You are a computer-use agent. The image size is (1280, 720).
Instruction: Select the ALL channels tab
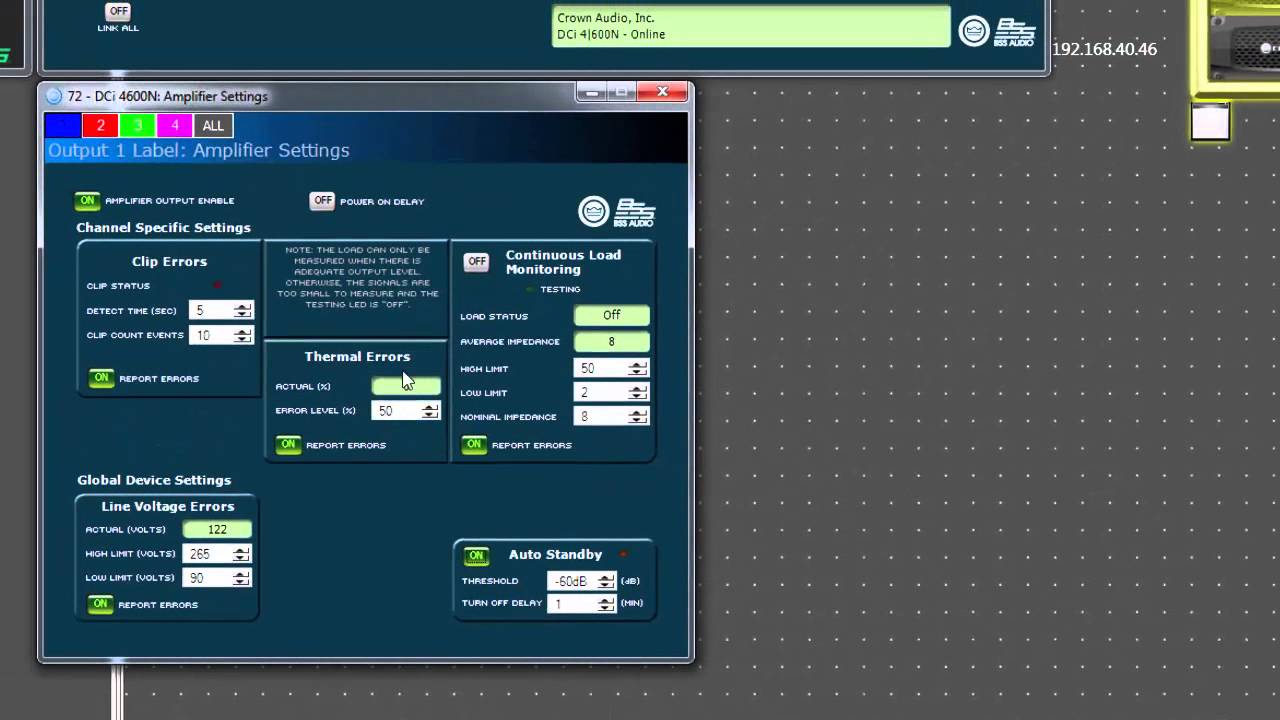coord(213,125)
